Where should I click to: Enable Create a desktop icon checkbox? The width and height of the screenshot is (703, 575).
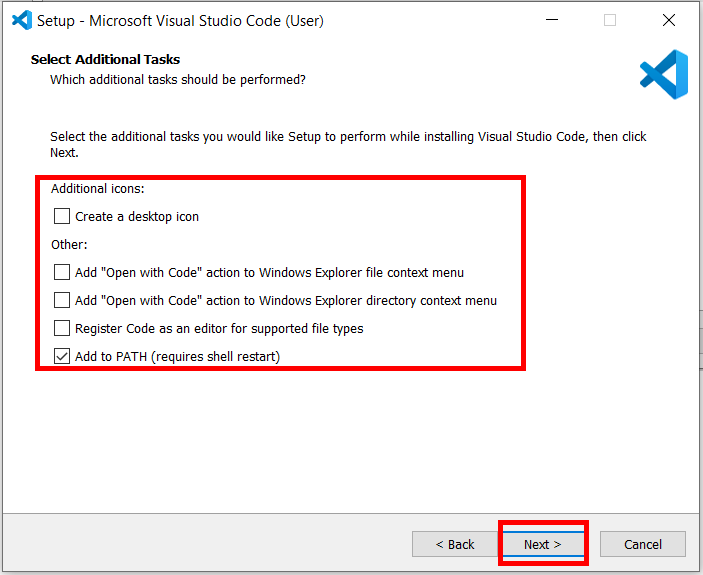(x=62, y=216)
